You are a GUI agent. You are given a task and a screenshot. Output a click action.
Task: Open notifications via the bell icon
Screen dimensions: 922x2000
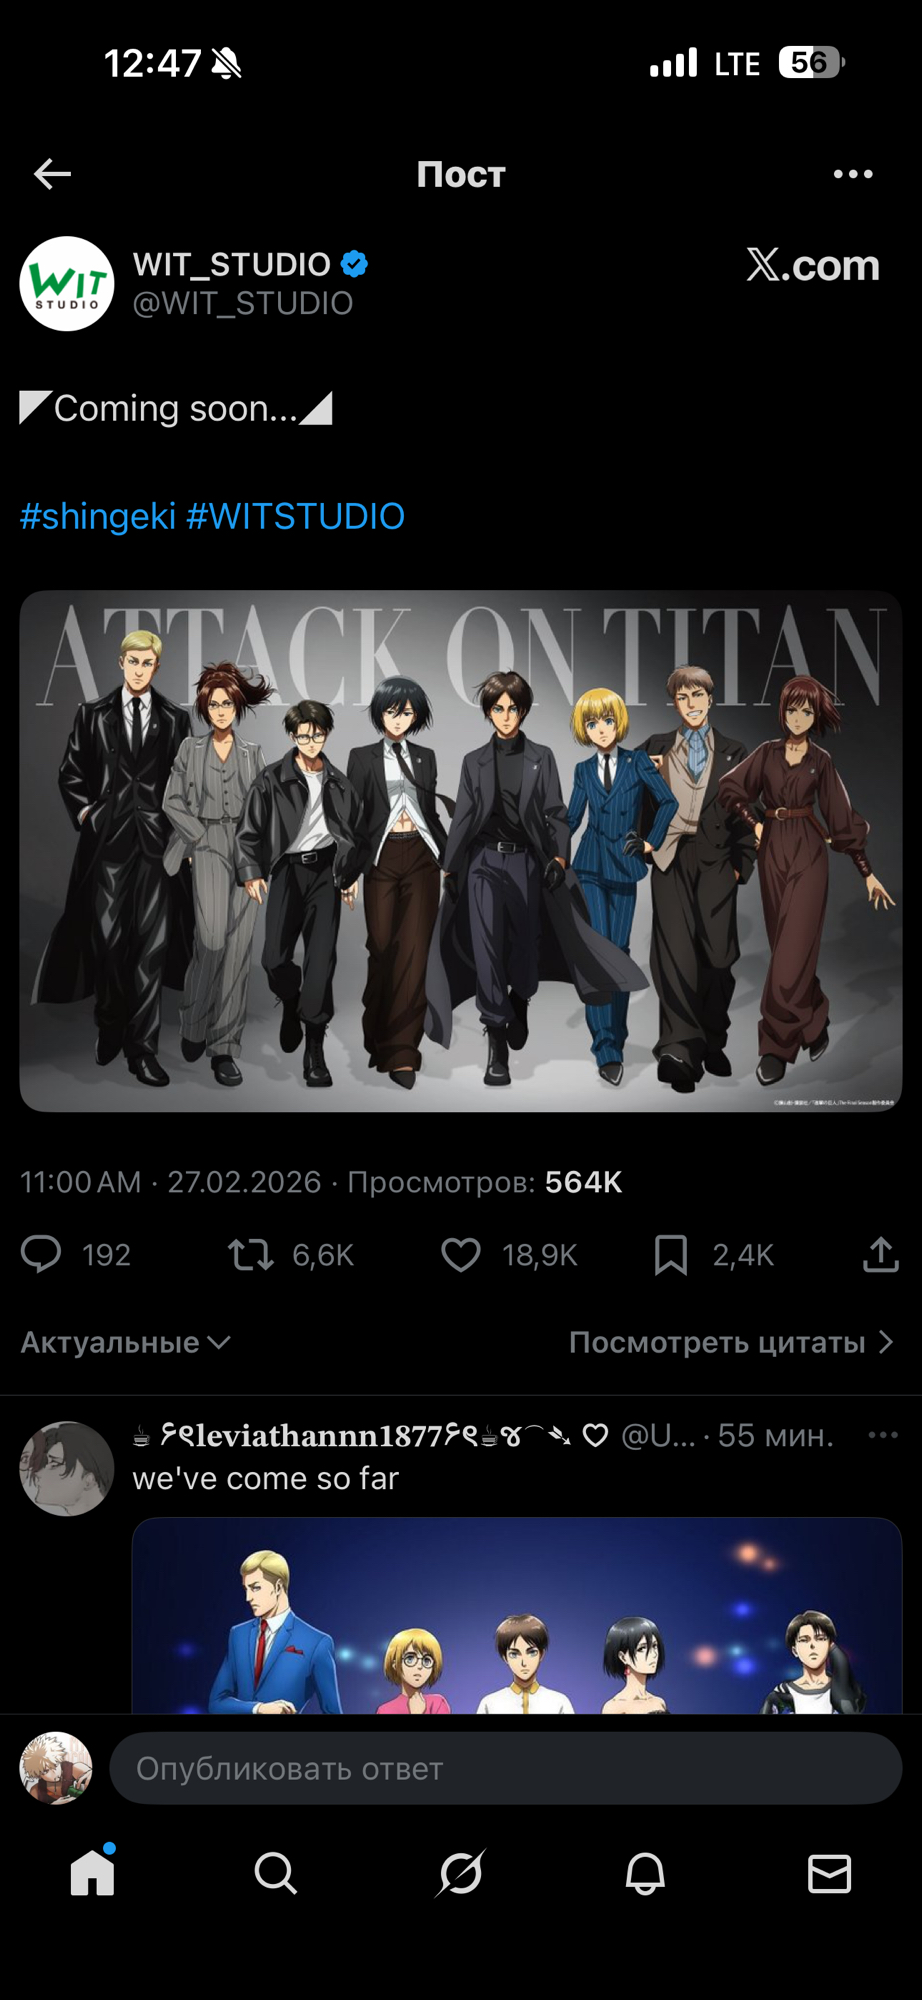click(x=645, y=1873)
